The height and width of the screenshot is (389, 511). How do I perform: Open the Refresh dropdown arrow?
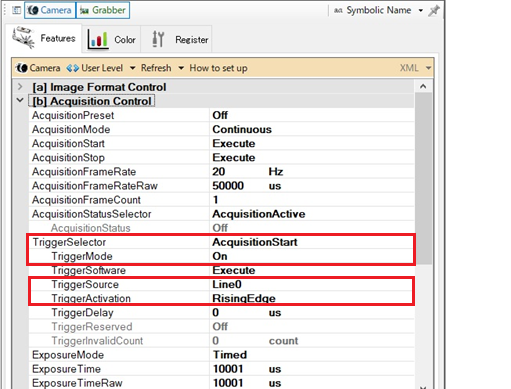click(181, 68)
